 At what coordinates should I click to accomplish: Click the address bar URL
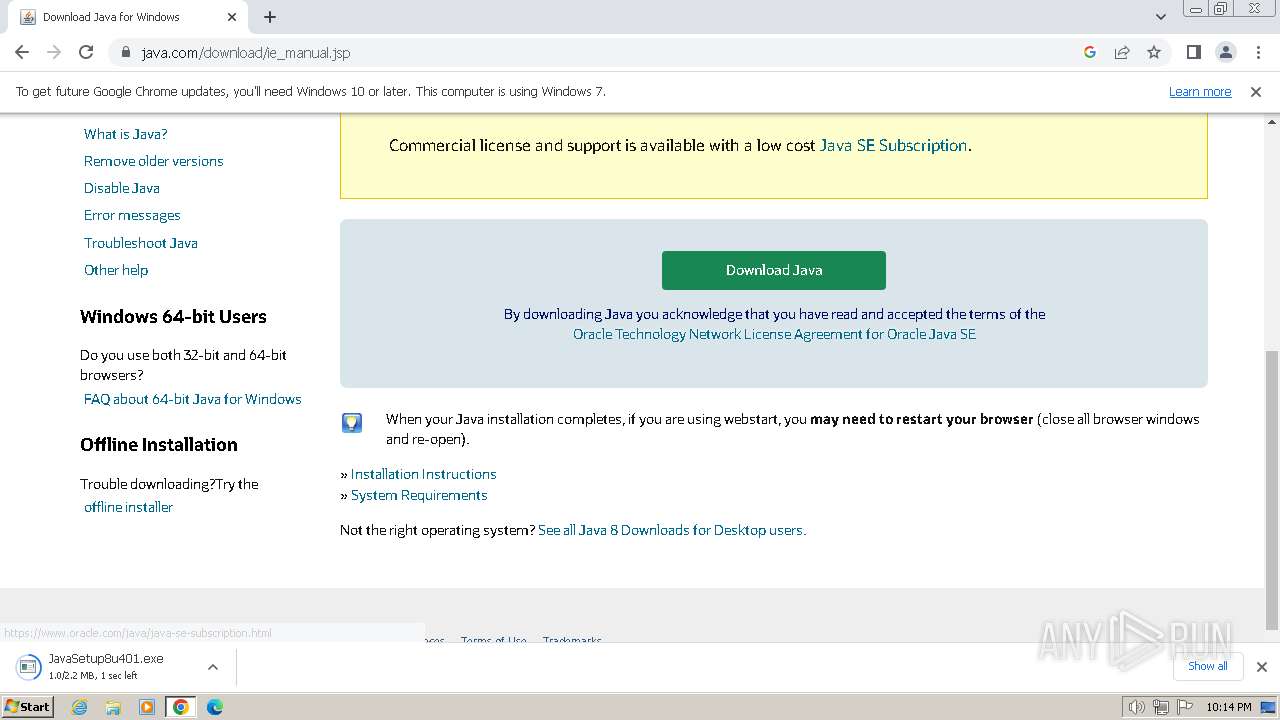[x=246, y=52]
